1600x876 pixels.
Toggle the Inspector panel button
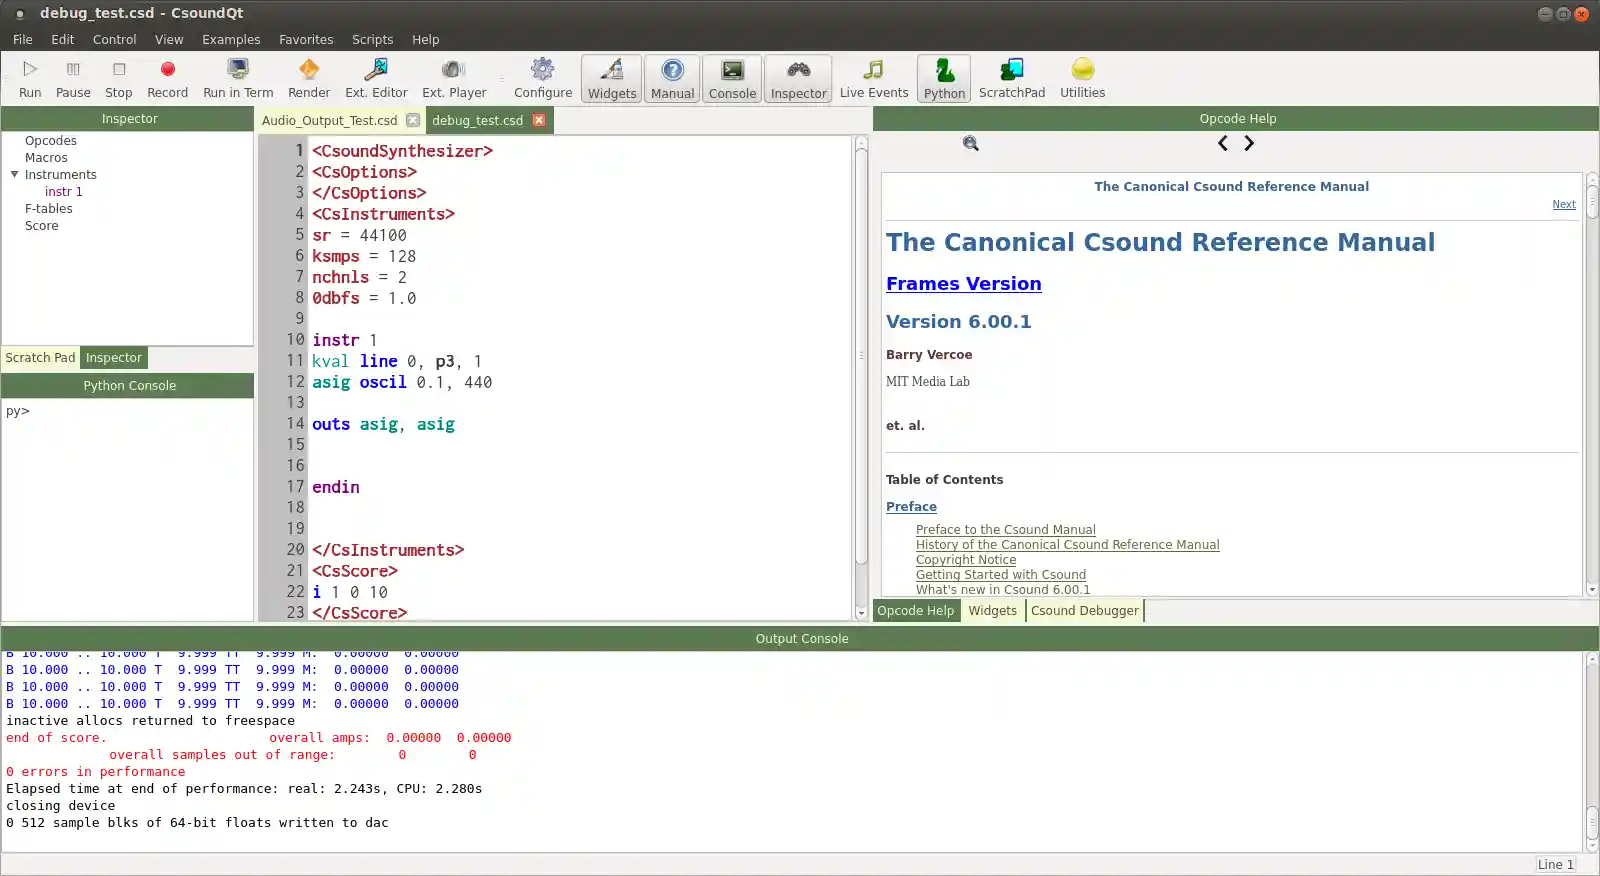pyautogui.click(x=799, y=79)
